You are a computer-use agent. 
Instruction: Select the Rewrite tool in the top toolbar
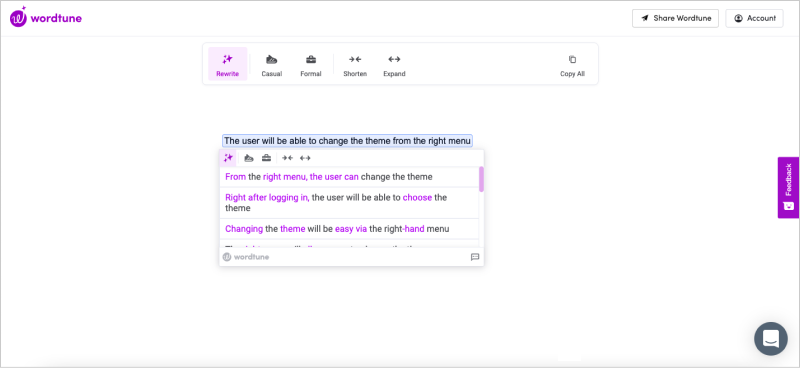pyautogui.click(x=228, y=64)
